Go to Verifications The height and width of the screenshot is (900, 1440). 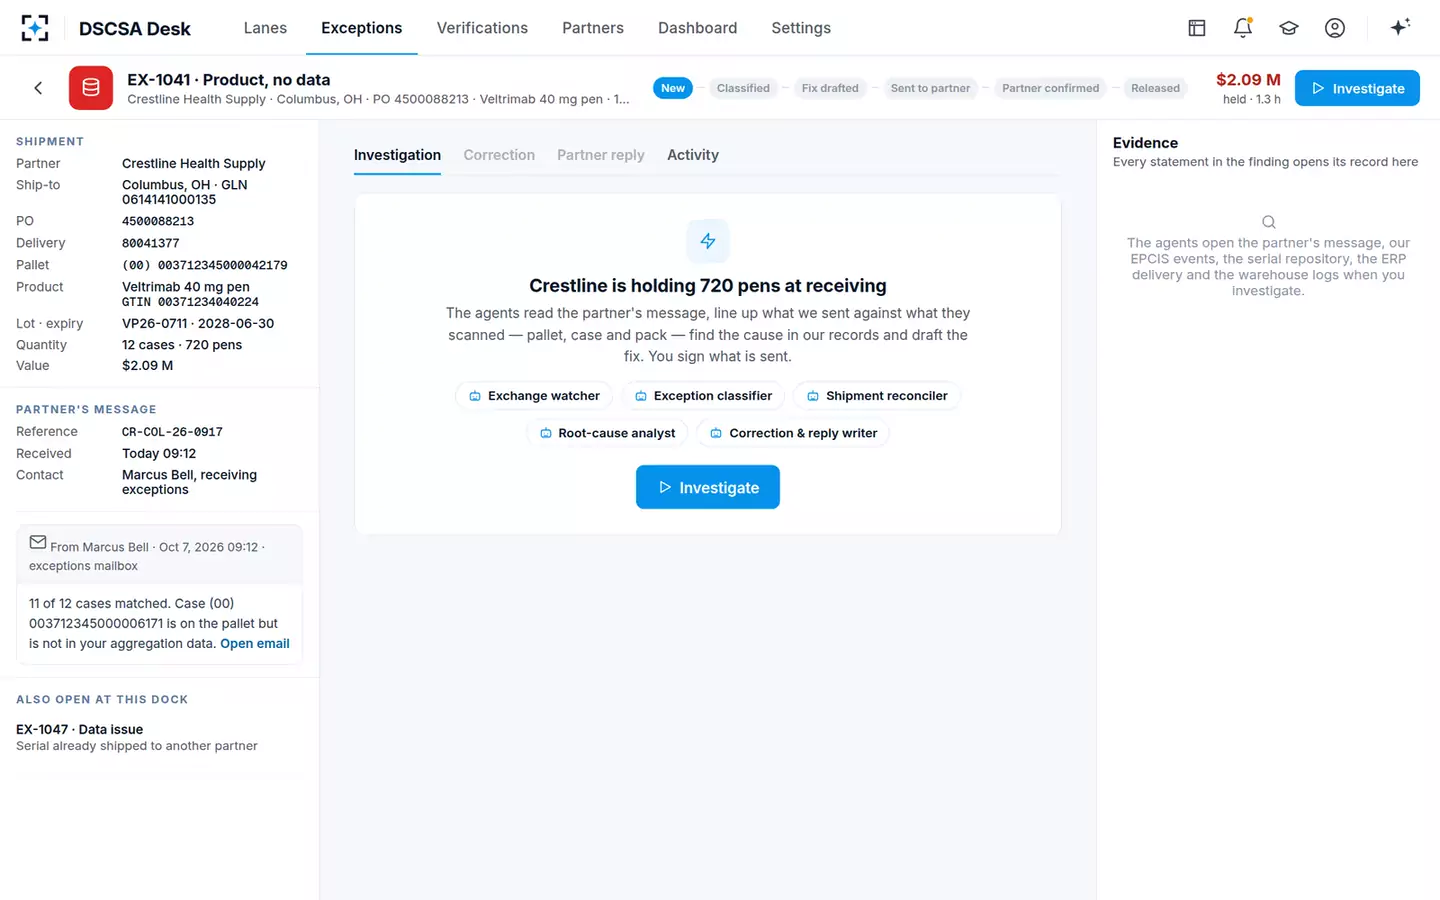(x=482, y=28)
